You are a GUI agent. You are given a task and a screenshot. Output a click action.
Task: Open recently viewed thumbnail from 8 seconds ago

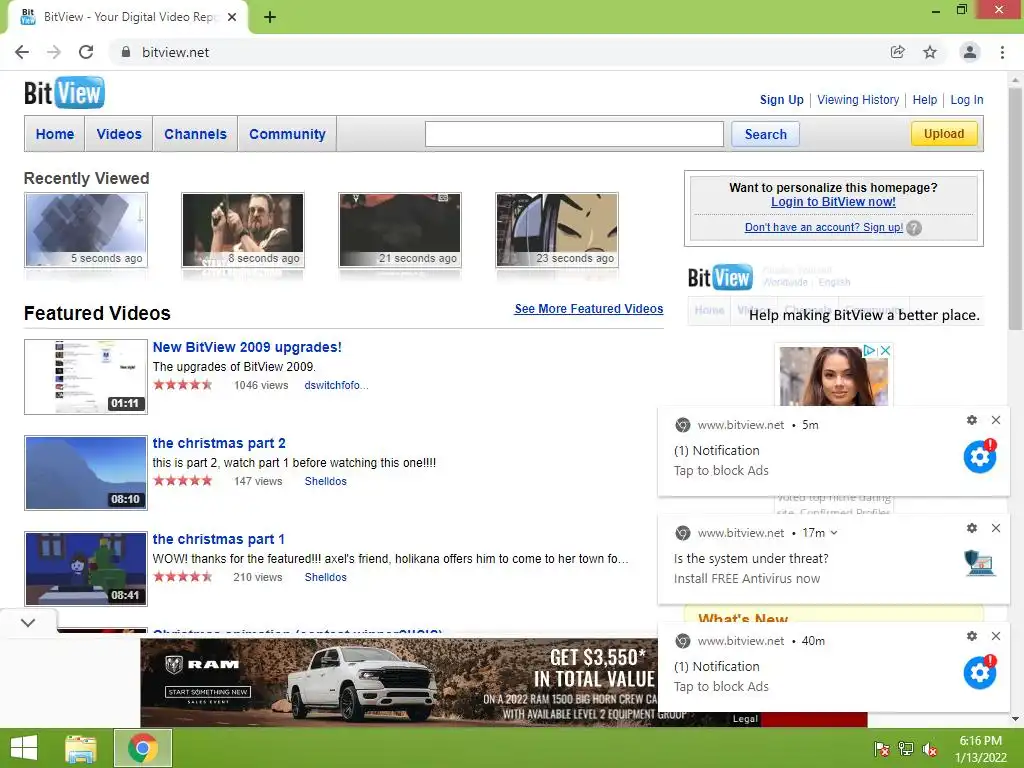(243, 230)
